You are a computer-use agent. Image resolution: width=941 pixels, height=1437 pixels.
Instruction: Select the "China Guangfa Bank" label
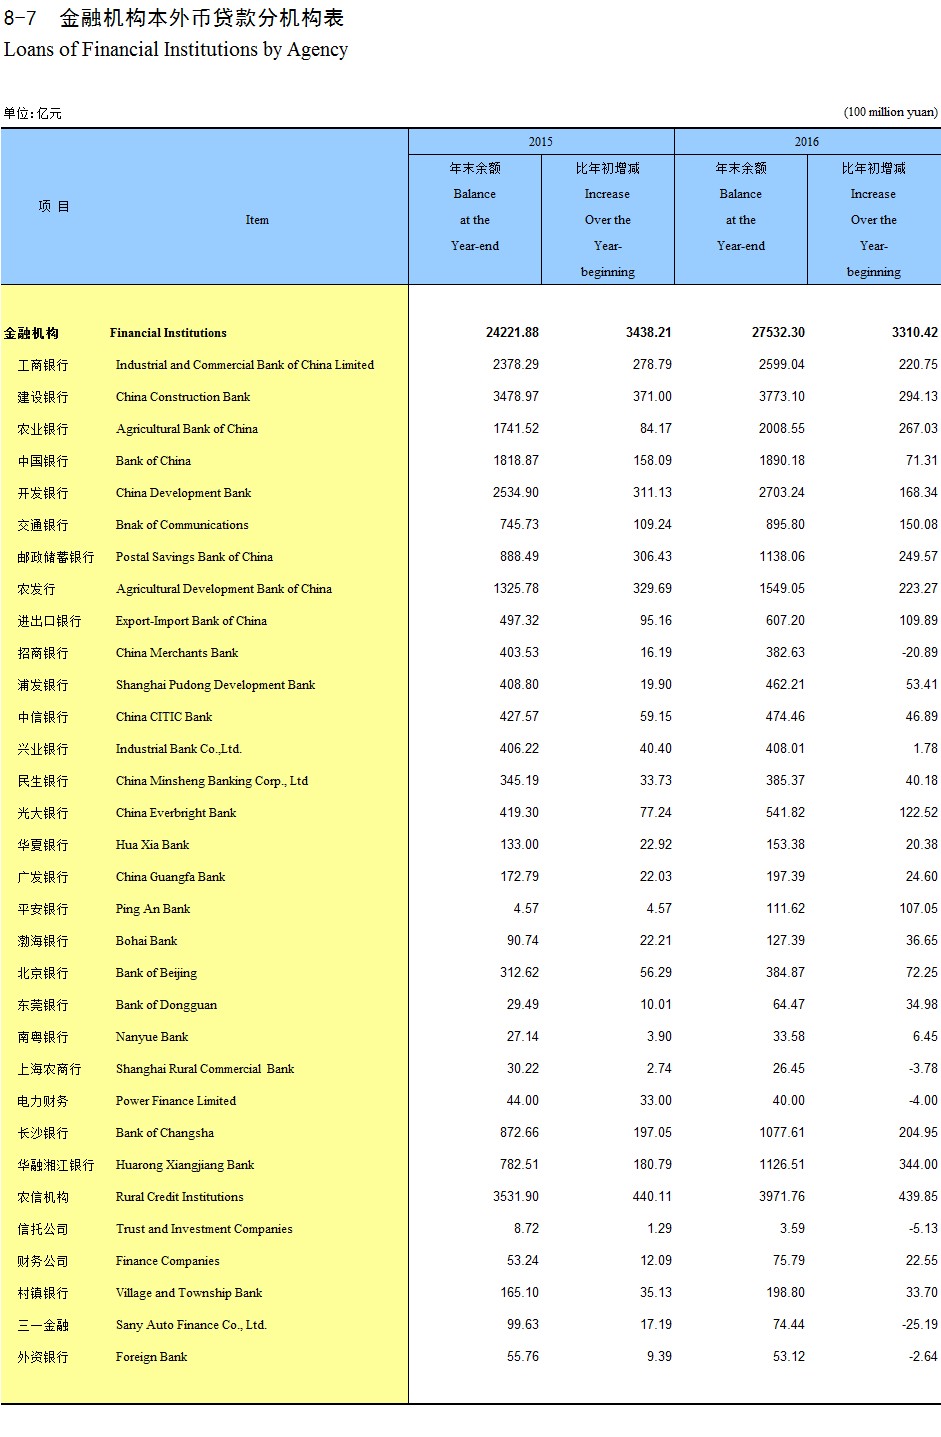pos(170,877)
